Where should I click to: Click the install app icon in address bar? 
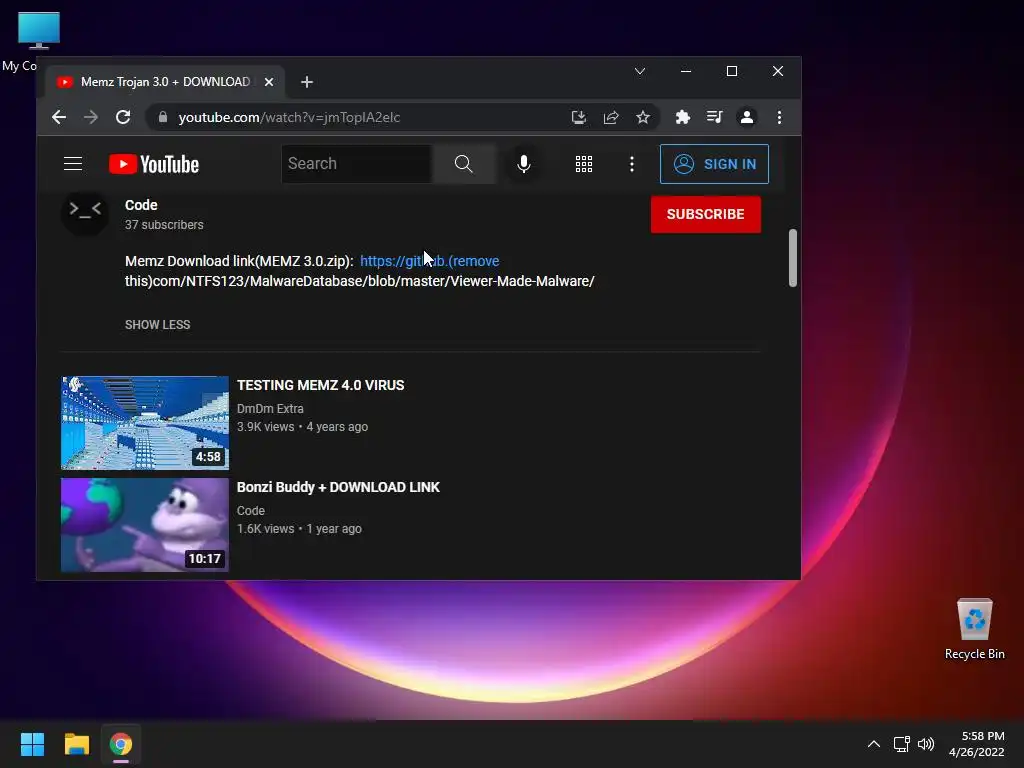coord(579,118)
